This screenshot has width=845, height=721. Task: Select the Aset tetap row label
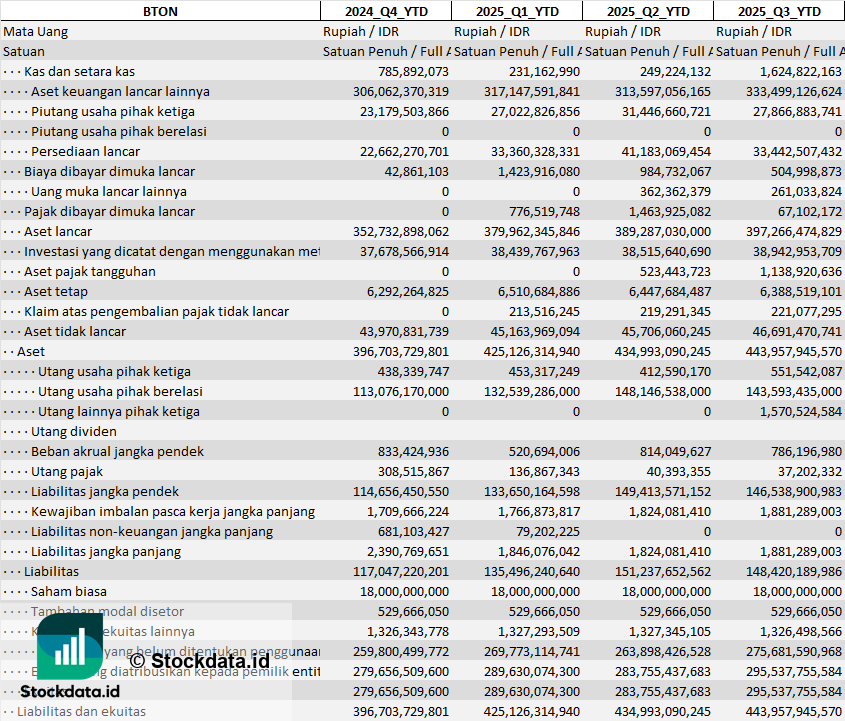56,291
